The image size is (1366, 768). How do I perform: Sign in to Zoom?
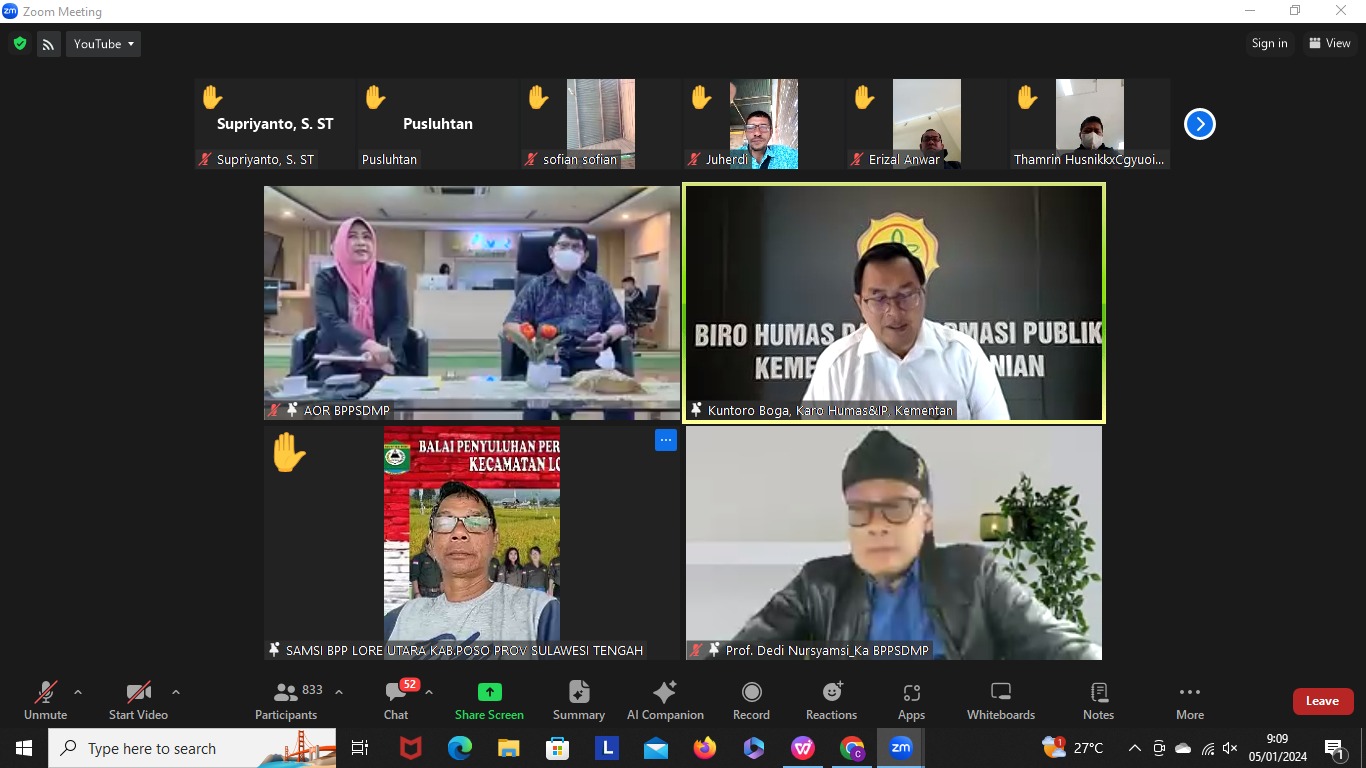click(1269, 43)
